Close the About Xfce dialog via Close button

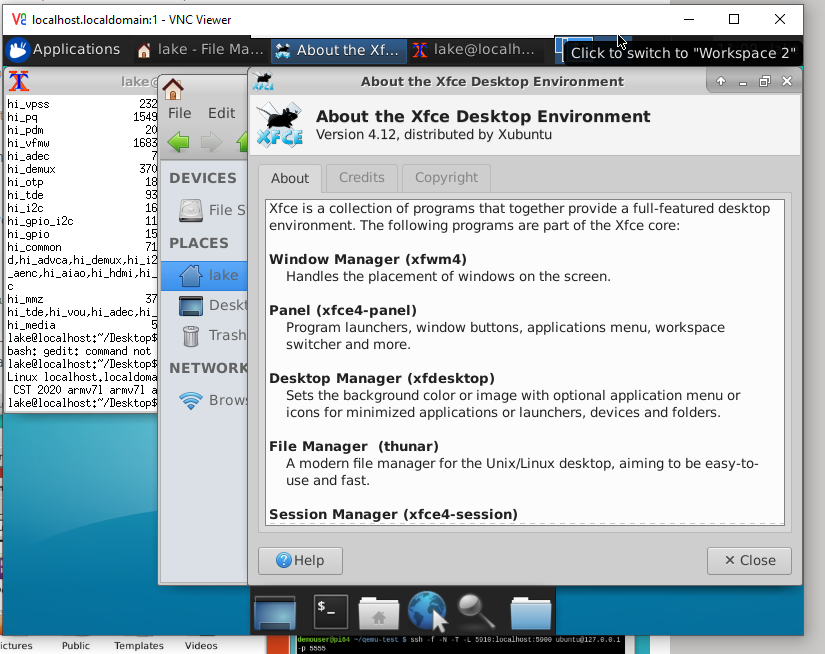point(749,560)
